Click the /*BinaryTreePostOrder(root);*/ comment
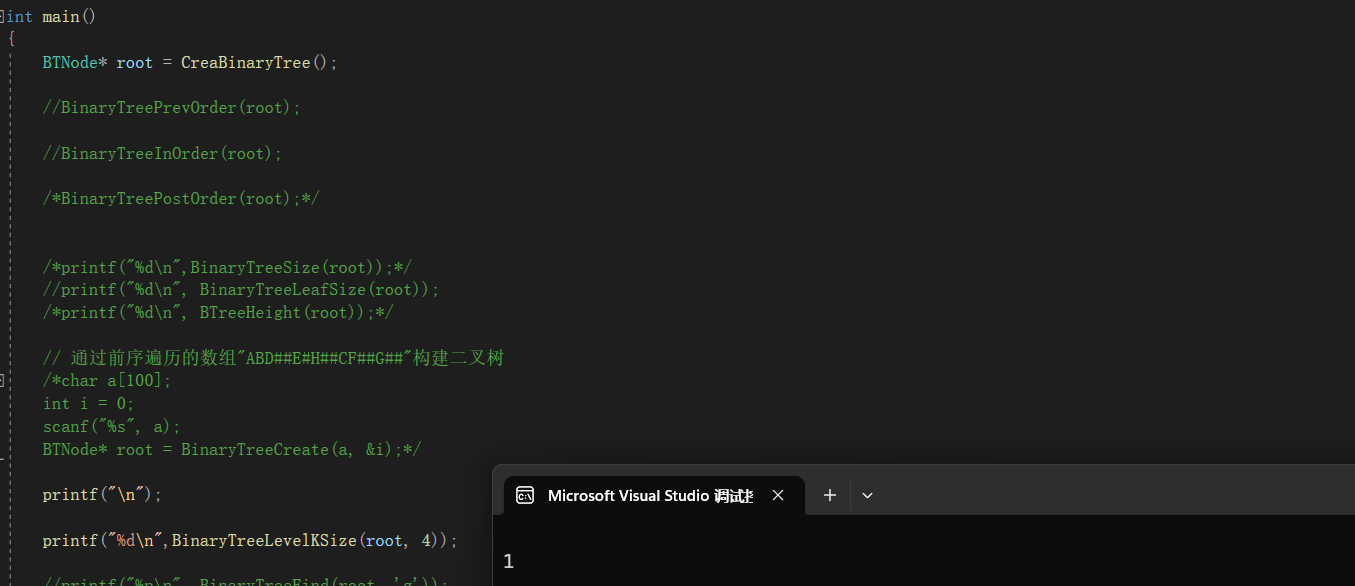 click(x=181, y=198)
